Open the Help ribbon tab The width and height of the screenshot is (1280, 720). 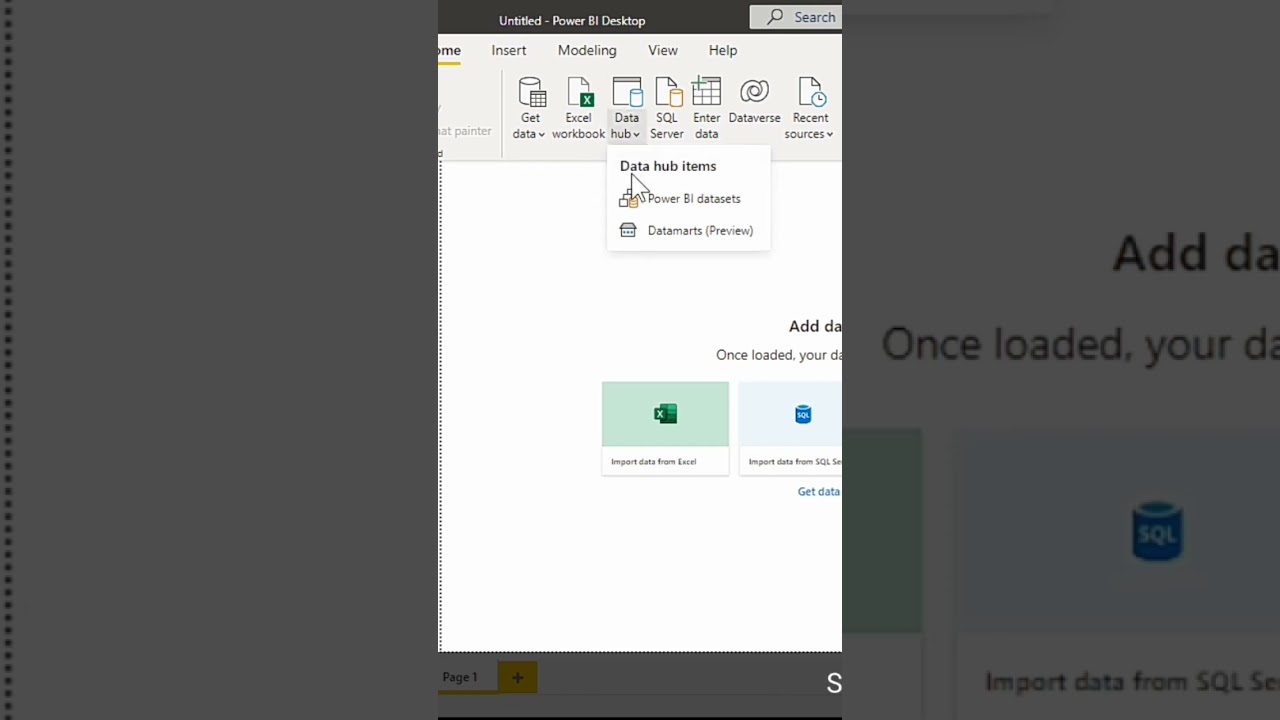pyautogui.click(x=723, y=50)
